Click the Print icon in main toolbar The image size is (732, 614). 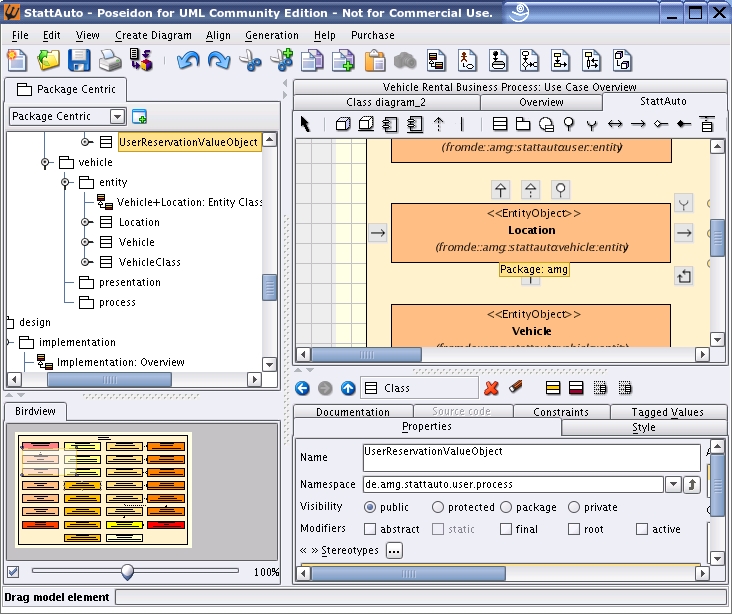coord(109,61)
